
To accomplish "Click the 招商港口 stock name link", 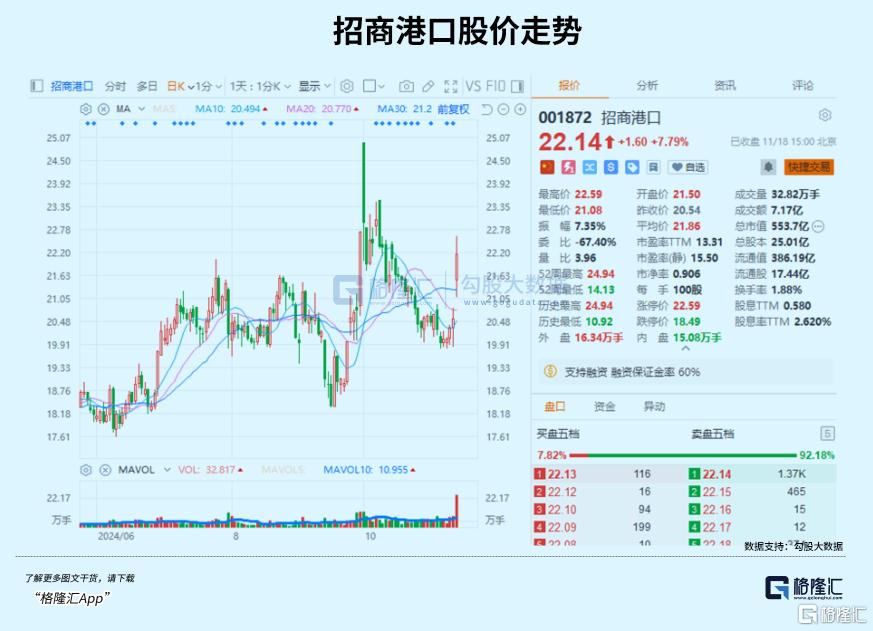I will (x=72, y=86).
